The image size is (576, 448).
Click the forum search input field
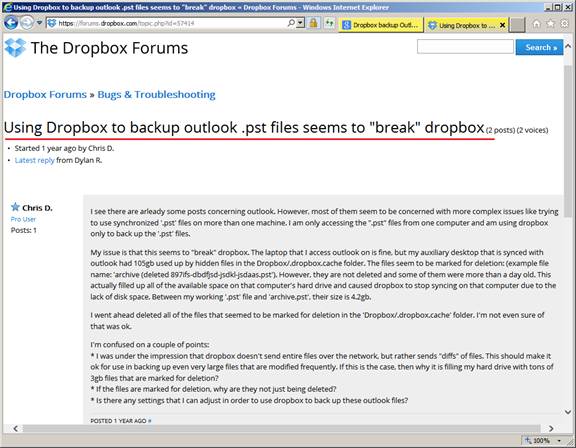[465, 47]
